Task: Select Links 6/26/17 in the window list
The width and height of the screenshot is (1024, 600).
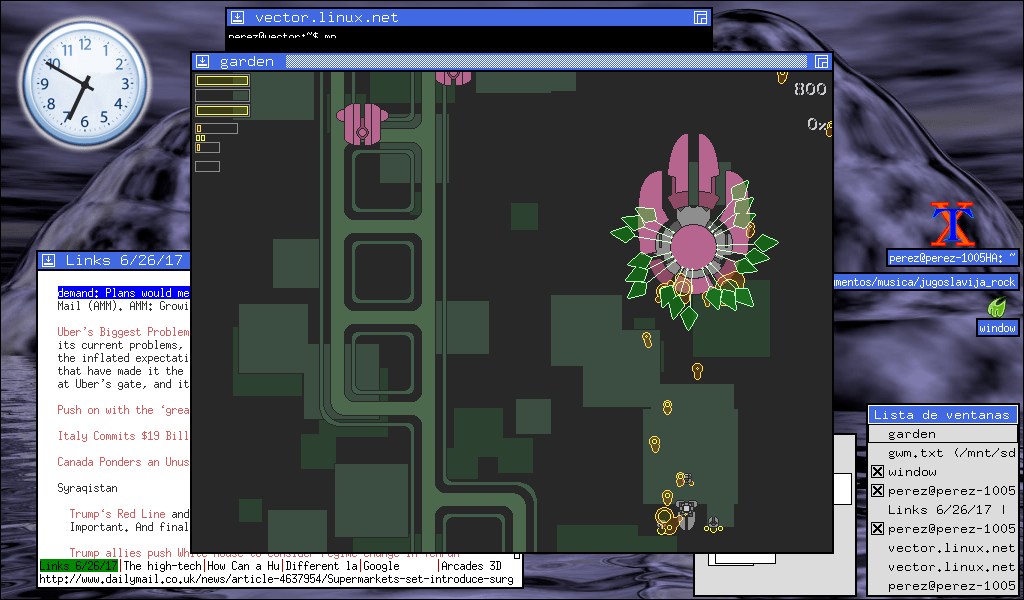Action: (x=942, y=509)
